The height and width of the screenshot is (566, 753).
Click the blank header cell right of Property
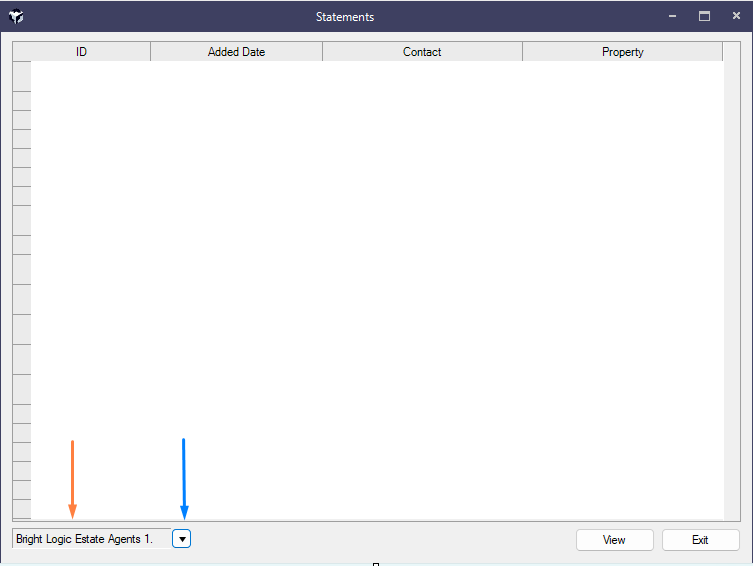point(731,52)
